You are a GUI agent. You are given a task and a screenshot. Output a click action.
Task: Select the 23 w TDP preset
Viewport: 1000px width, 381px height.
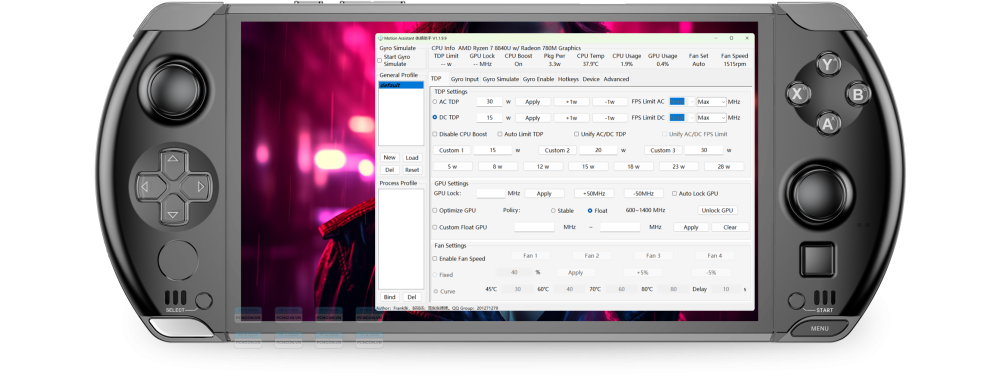(x=679, y=167)
